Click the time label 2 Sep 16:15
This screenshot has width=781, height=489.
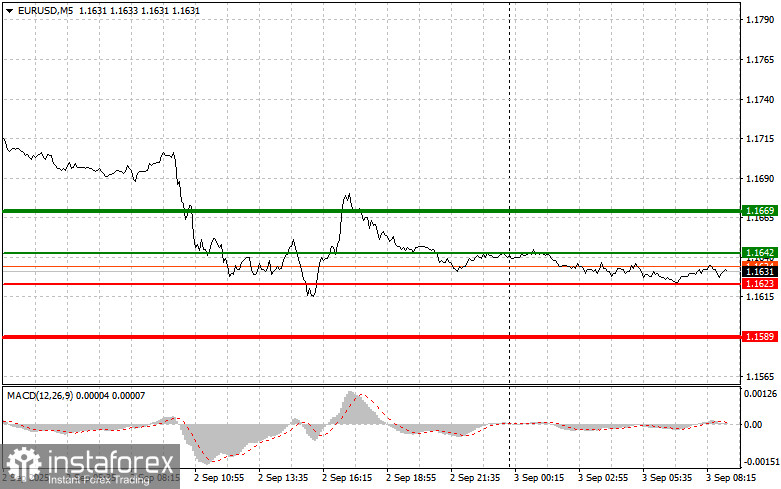(x=347, y=478)
